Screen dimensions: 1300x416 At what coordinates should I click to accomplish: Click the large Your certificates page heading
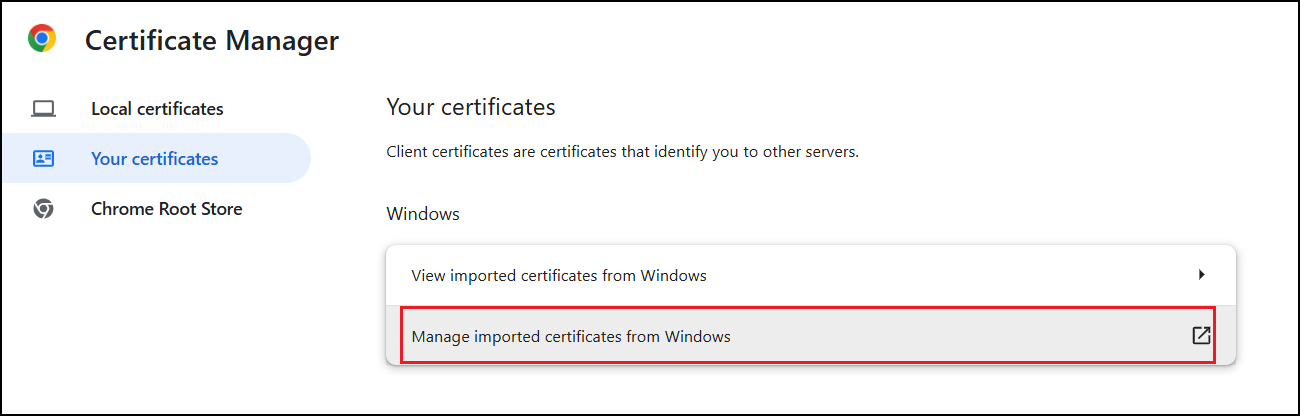[x=470, y=106]
